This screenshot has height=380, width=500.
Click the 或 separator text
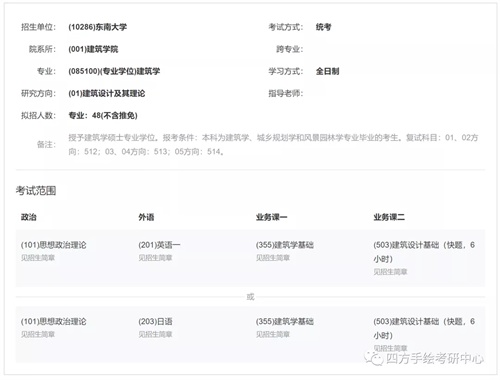[x=250, y=297]
